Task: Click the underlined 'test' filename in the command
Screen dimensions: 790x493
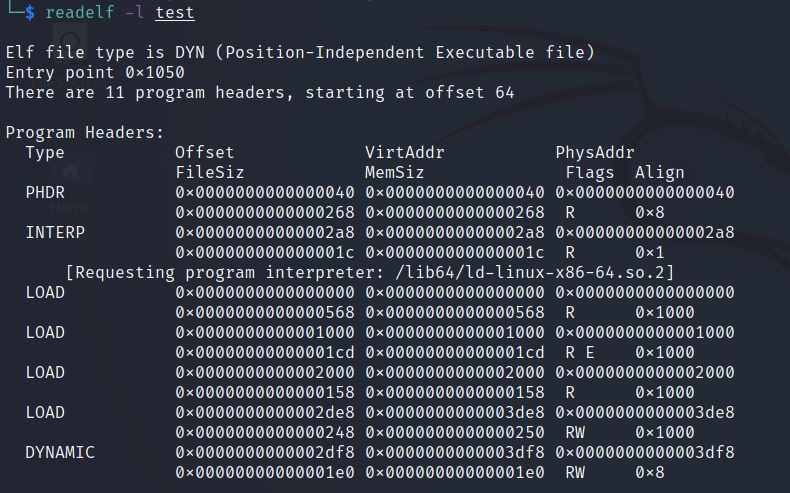Action: click(175, 12)
